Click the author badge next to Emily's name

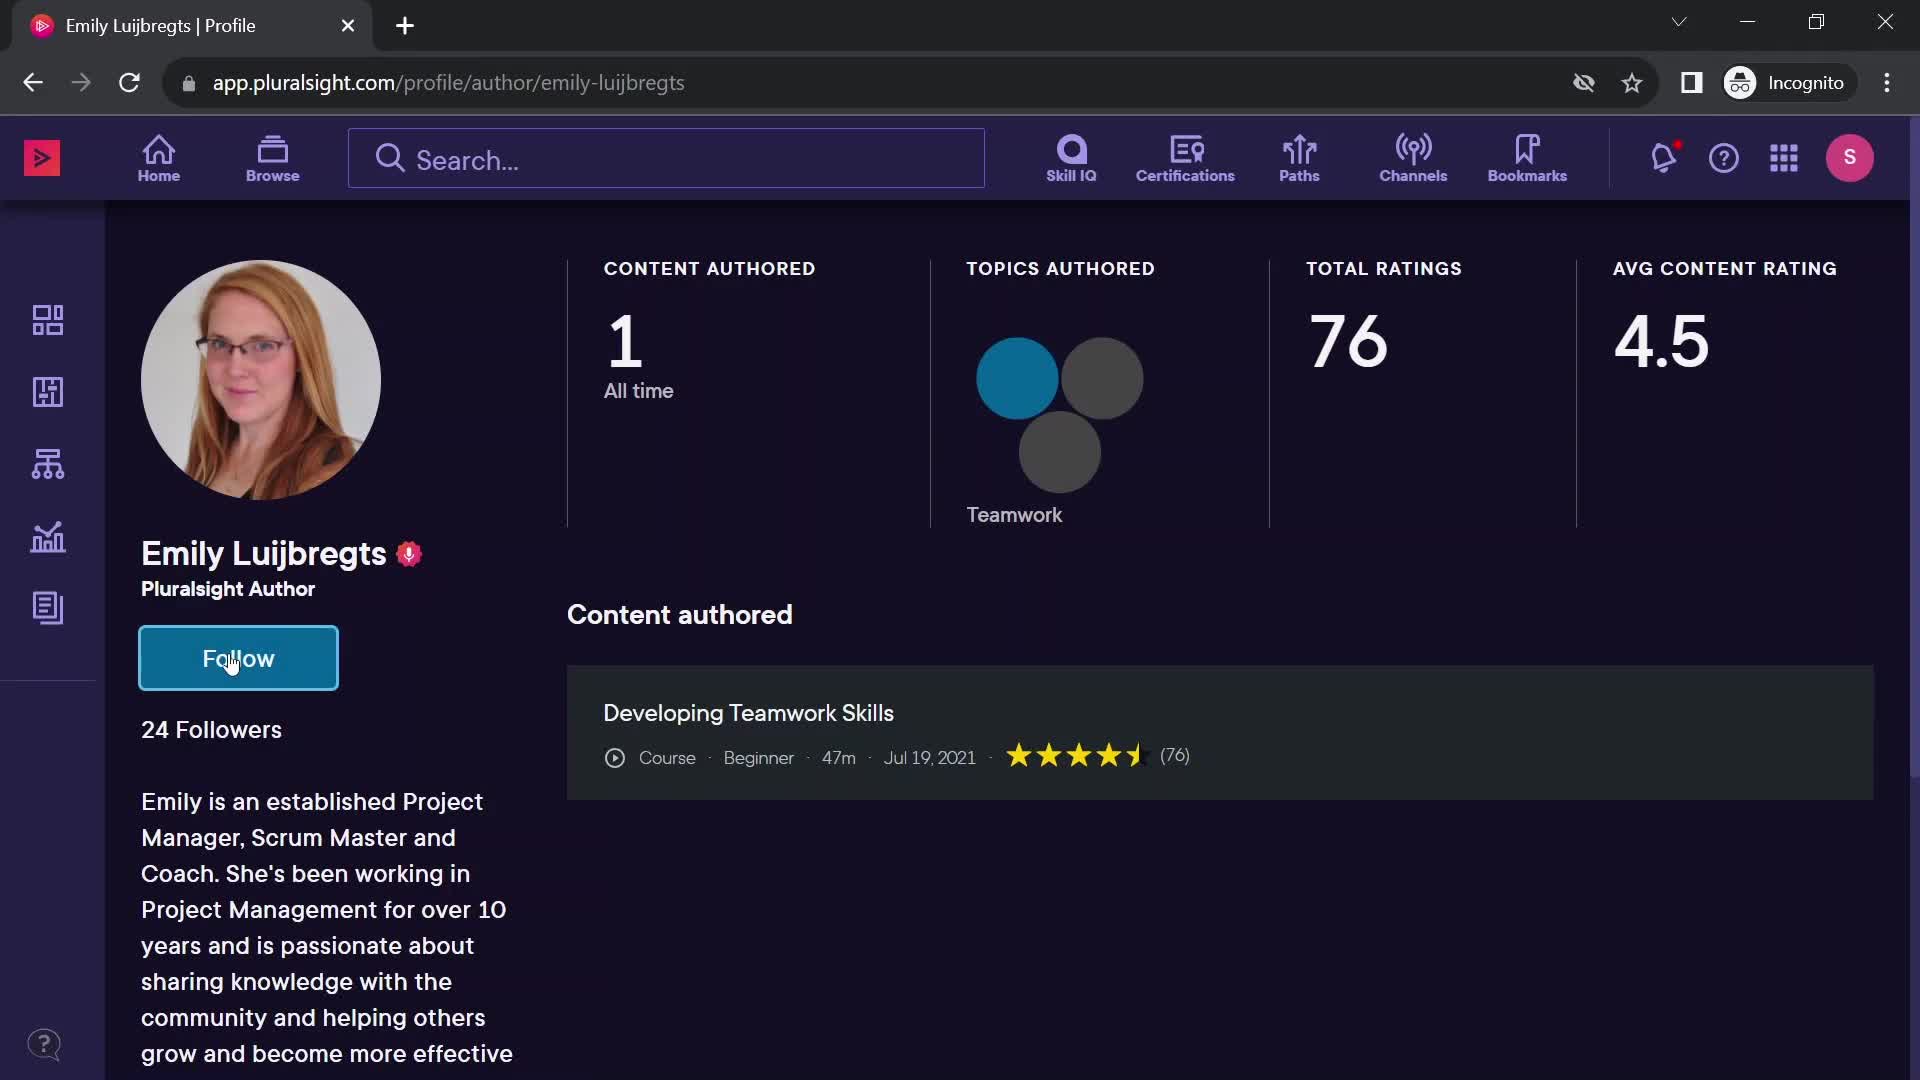409,554
